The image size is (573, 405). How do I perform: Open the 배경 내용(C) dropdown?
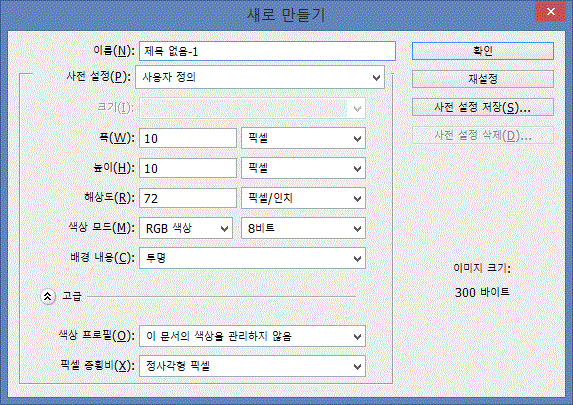point(253,258)
